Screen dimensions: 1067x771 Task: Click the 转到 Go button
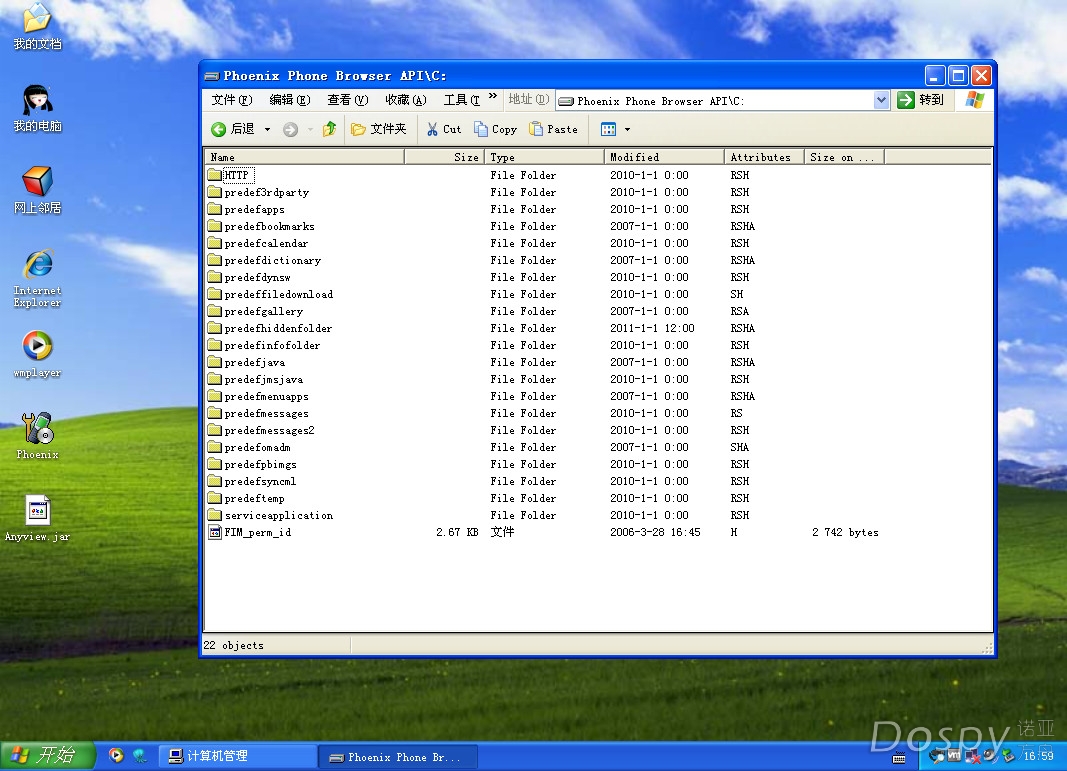(x=921, y=100)
